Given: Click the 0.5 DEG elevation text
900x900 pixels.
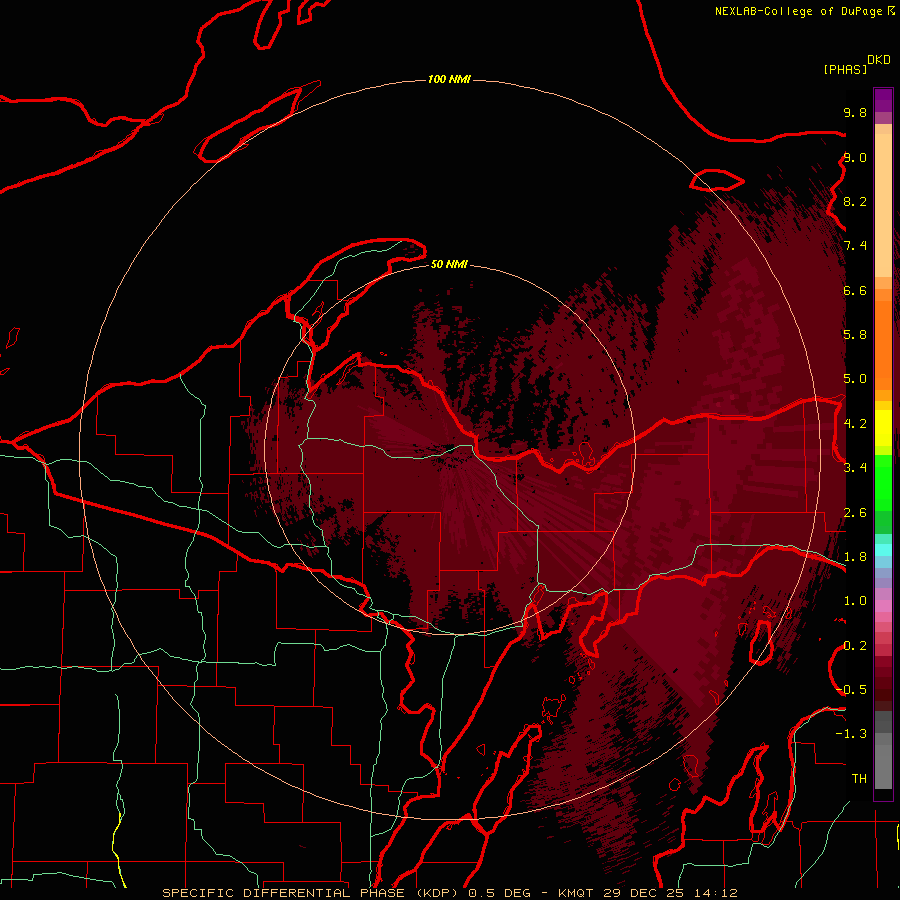Looking at the screenshot, I should click(x=497, y=893).
